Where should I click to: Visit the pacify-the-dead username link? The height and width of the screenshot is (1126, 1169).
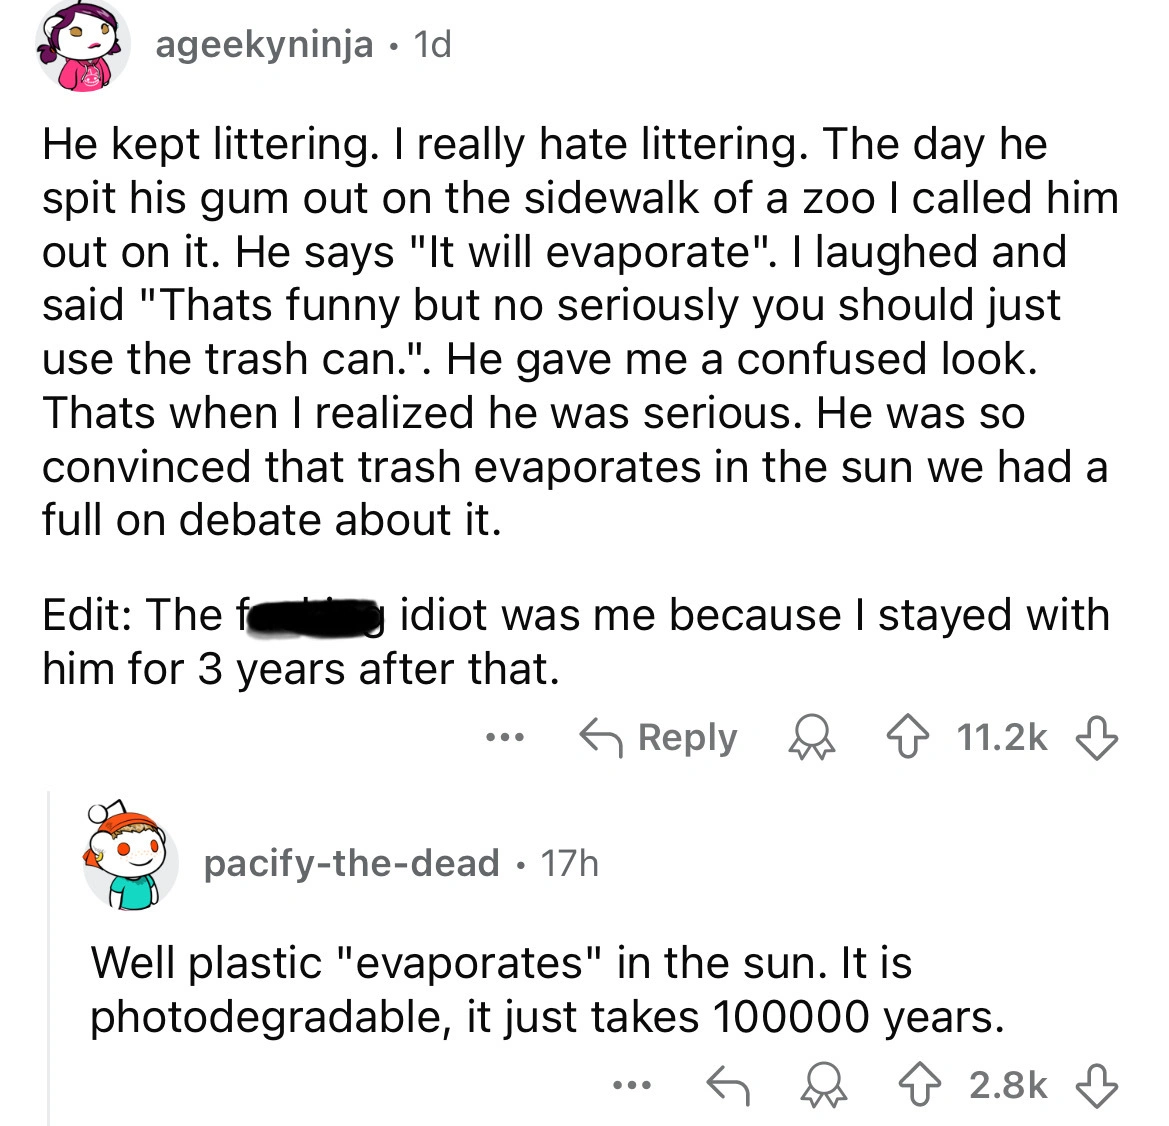click(351, 862)
